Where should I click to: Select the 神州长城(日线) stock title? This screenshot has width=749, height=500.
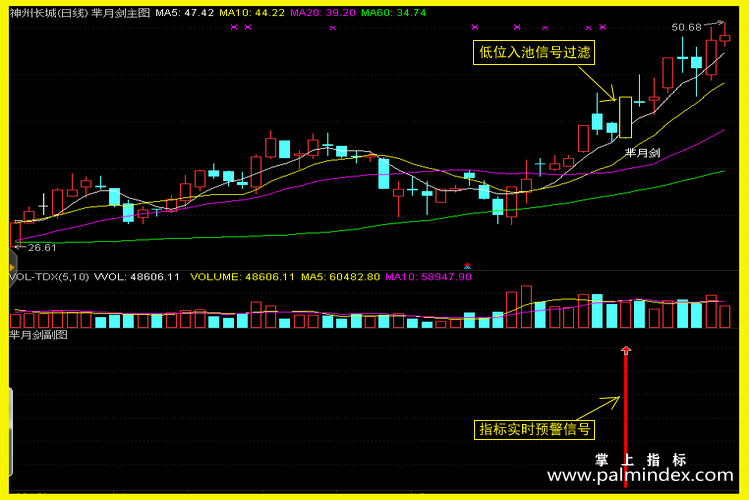(x=49, y=13)
